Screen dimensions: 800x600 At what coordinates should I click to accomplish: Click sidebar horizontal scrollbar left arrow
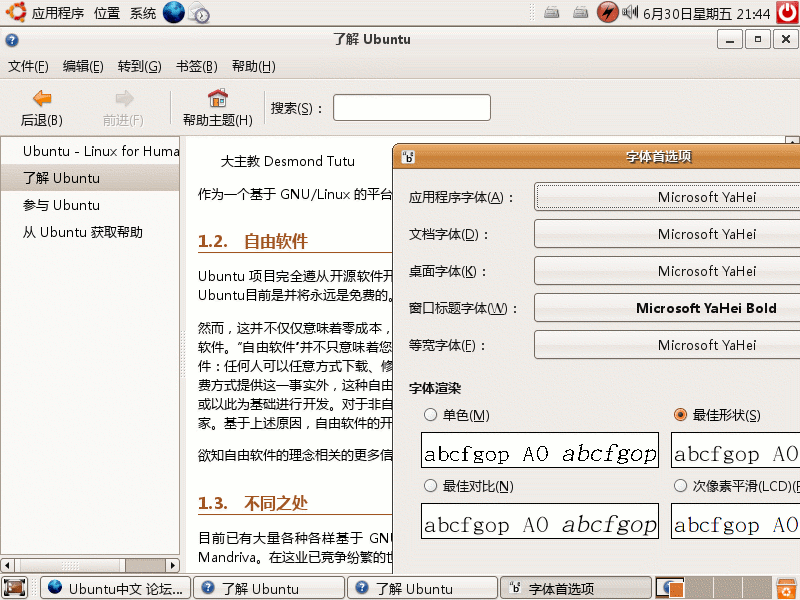(x=7, y=565)
